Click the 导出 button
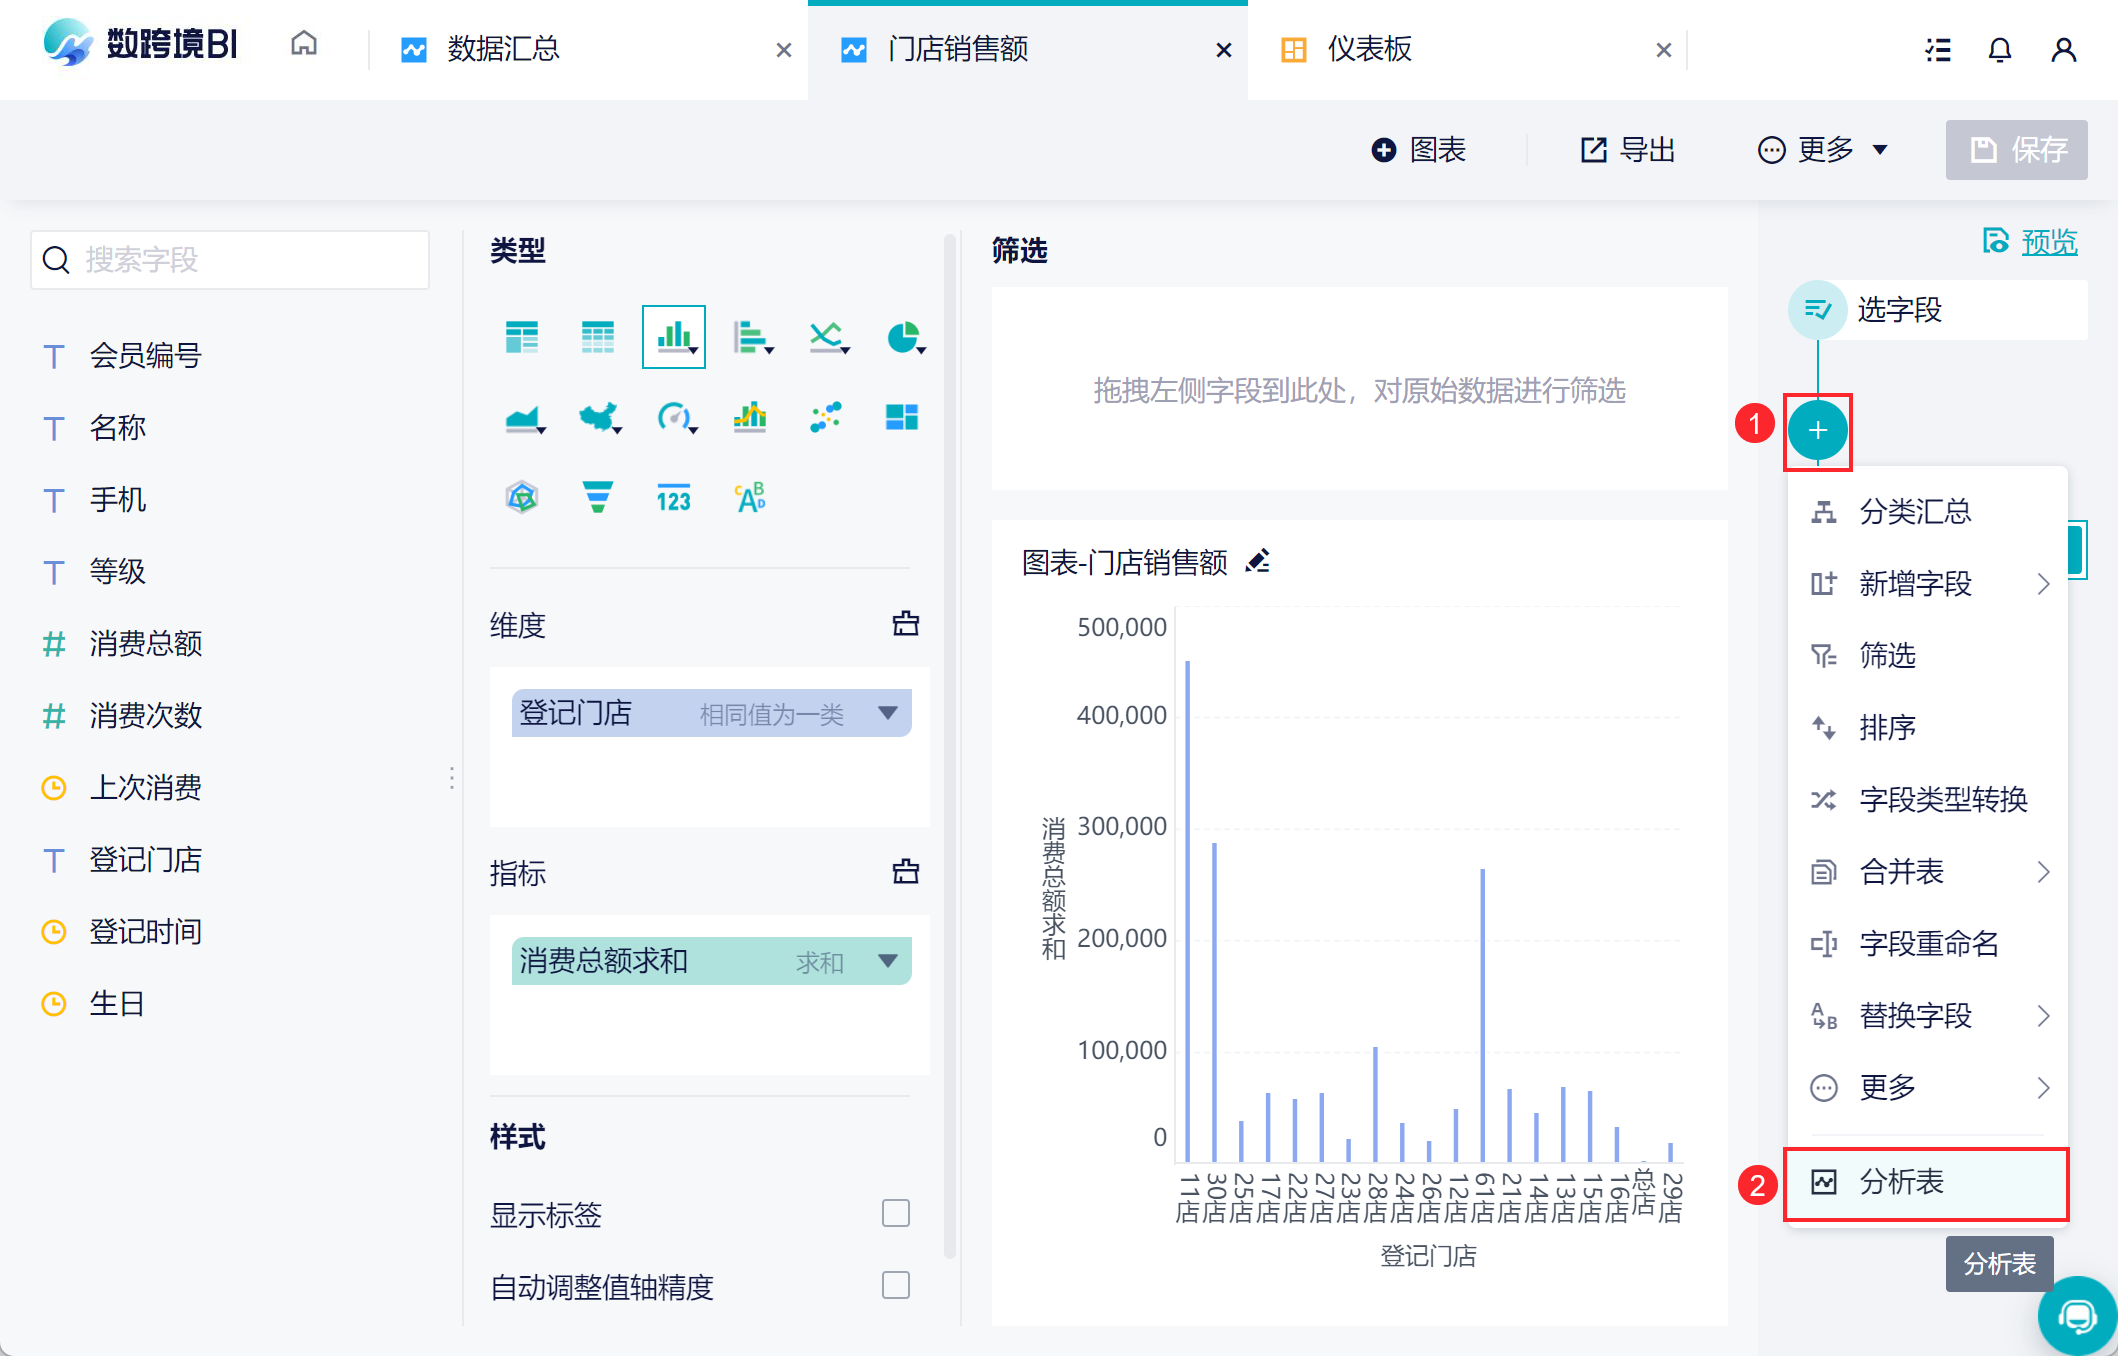Image resolution: width=2118 pixels, height=1356 pixels. 1628,150
